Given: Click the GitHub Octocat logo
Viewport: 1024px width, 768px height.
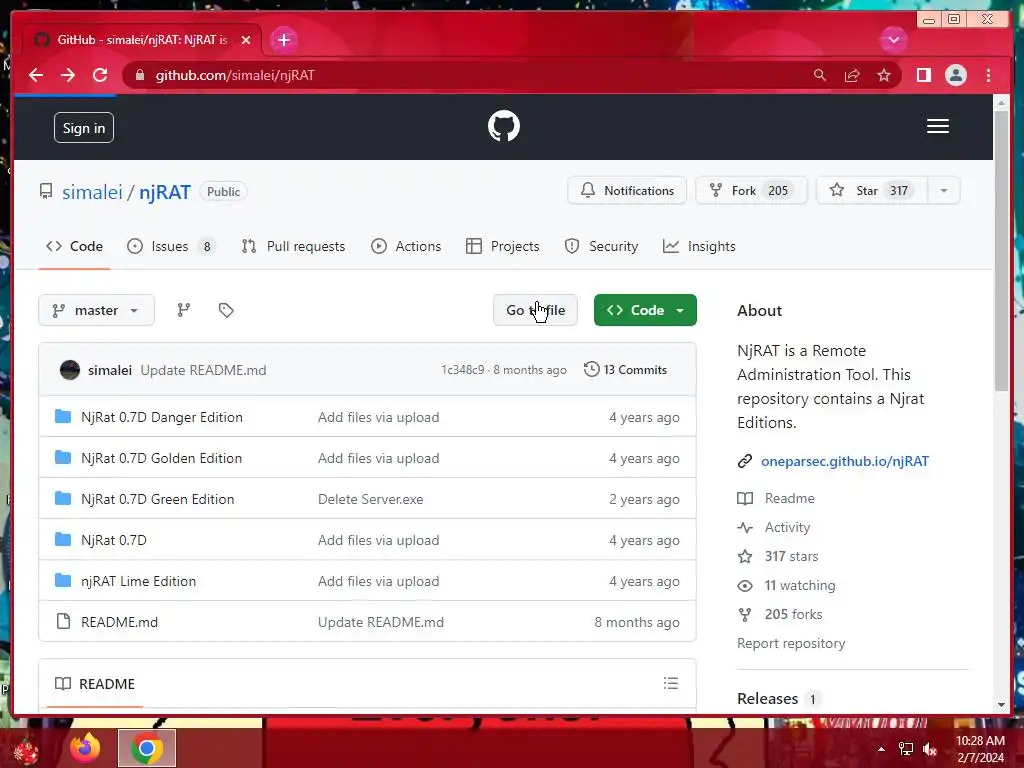Looking at the screenshot, I should point(504,126).
